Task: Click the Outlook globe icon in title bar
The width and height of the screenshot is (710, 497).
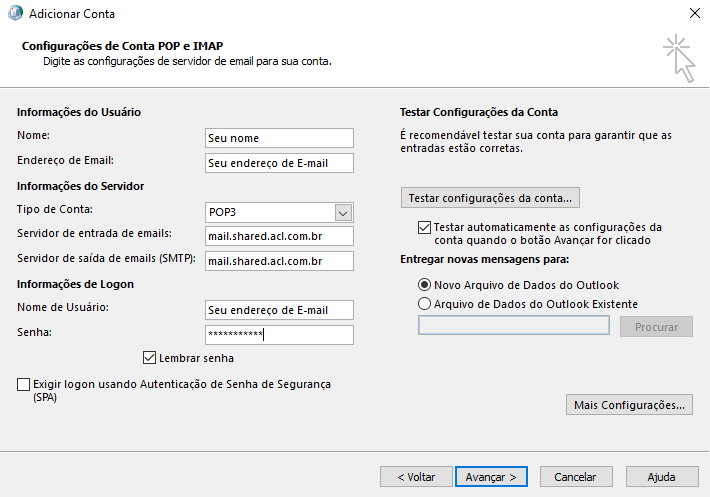Action: (x=12, y=14)
